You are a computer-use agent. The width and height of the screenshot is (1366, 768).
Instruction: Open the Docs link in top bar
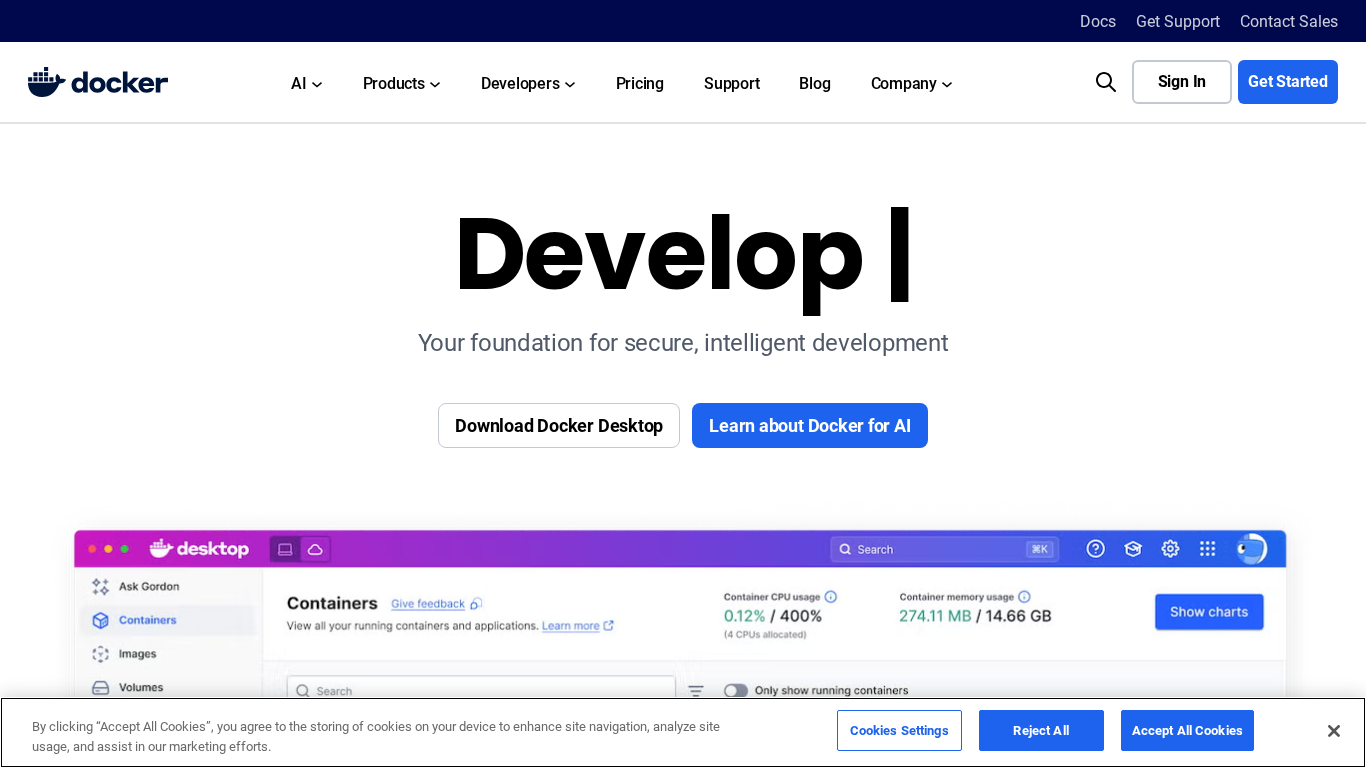tap(1098, 21)
